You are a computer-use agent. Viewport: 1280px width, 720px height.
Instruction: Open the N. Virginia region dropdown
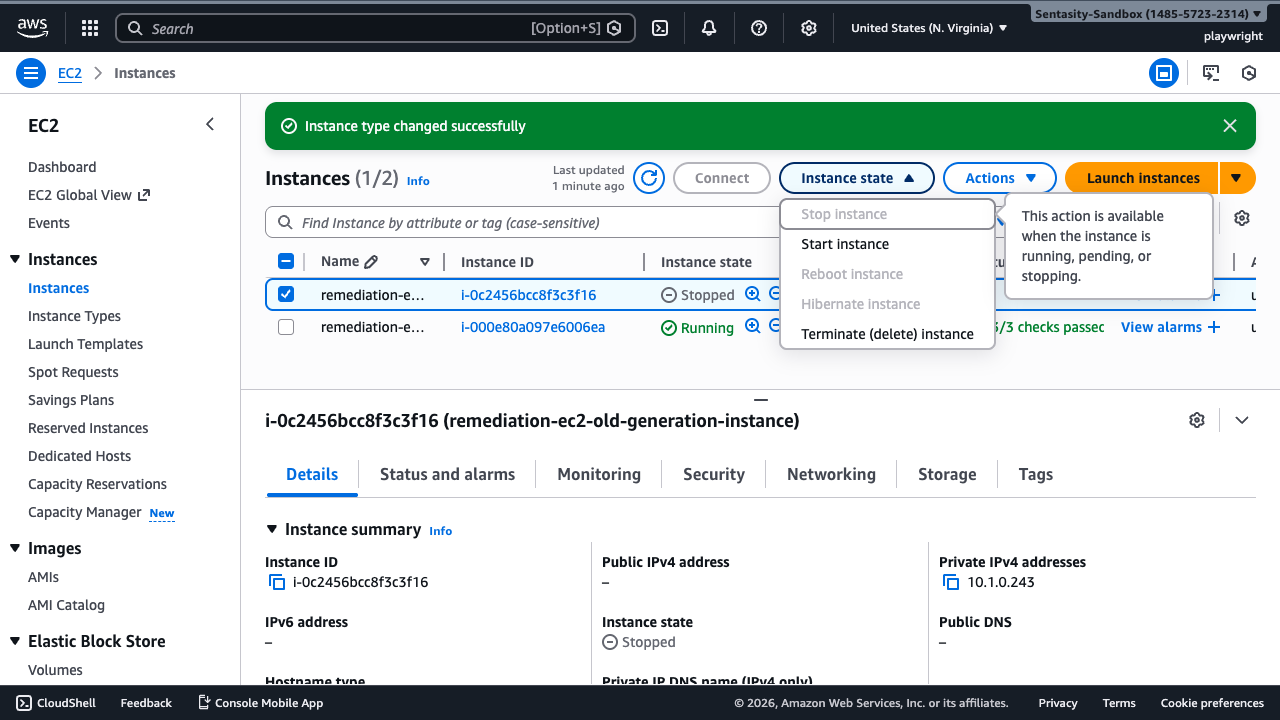[x=927, y=27]
